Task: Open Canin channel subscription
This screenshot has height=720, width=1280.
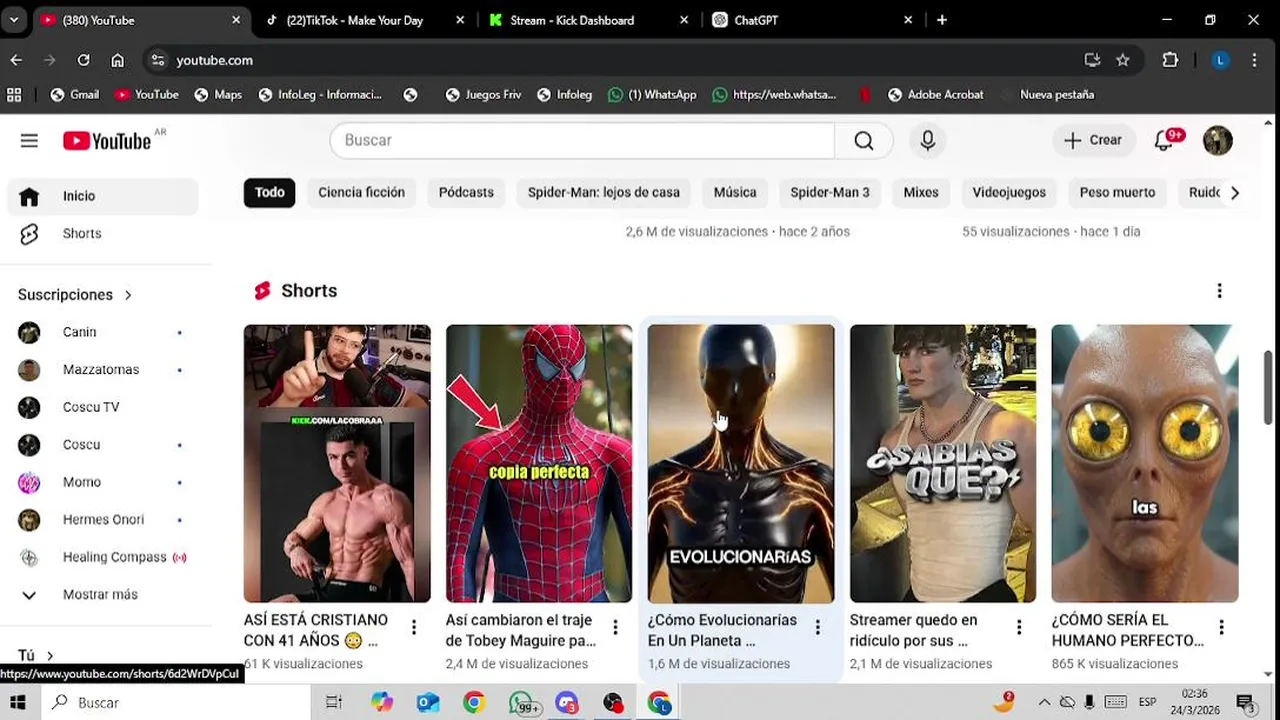Action: pyautogui.click(x=103, y=332)
